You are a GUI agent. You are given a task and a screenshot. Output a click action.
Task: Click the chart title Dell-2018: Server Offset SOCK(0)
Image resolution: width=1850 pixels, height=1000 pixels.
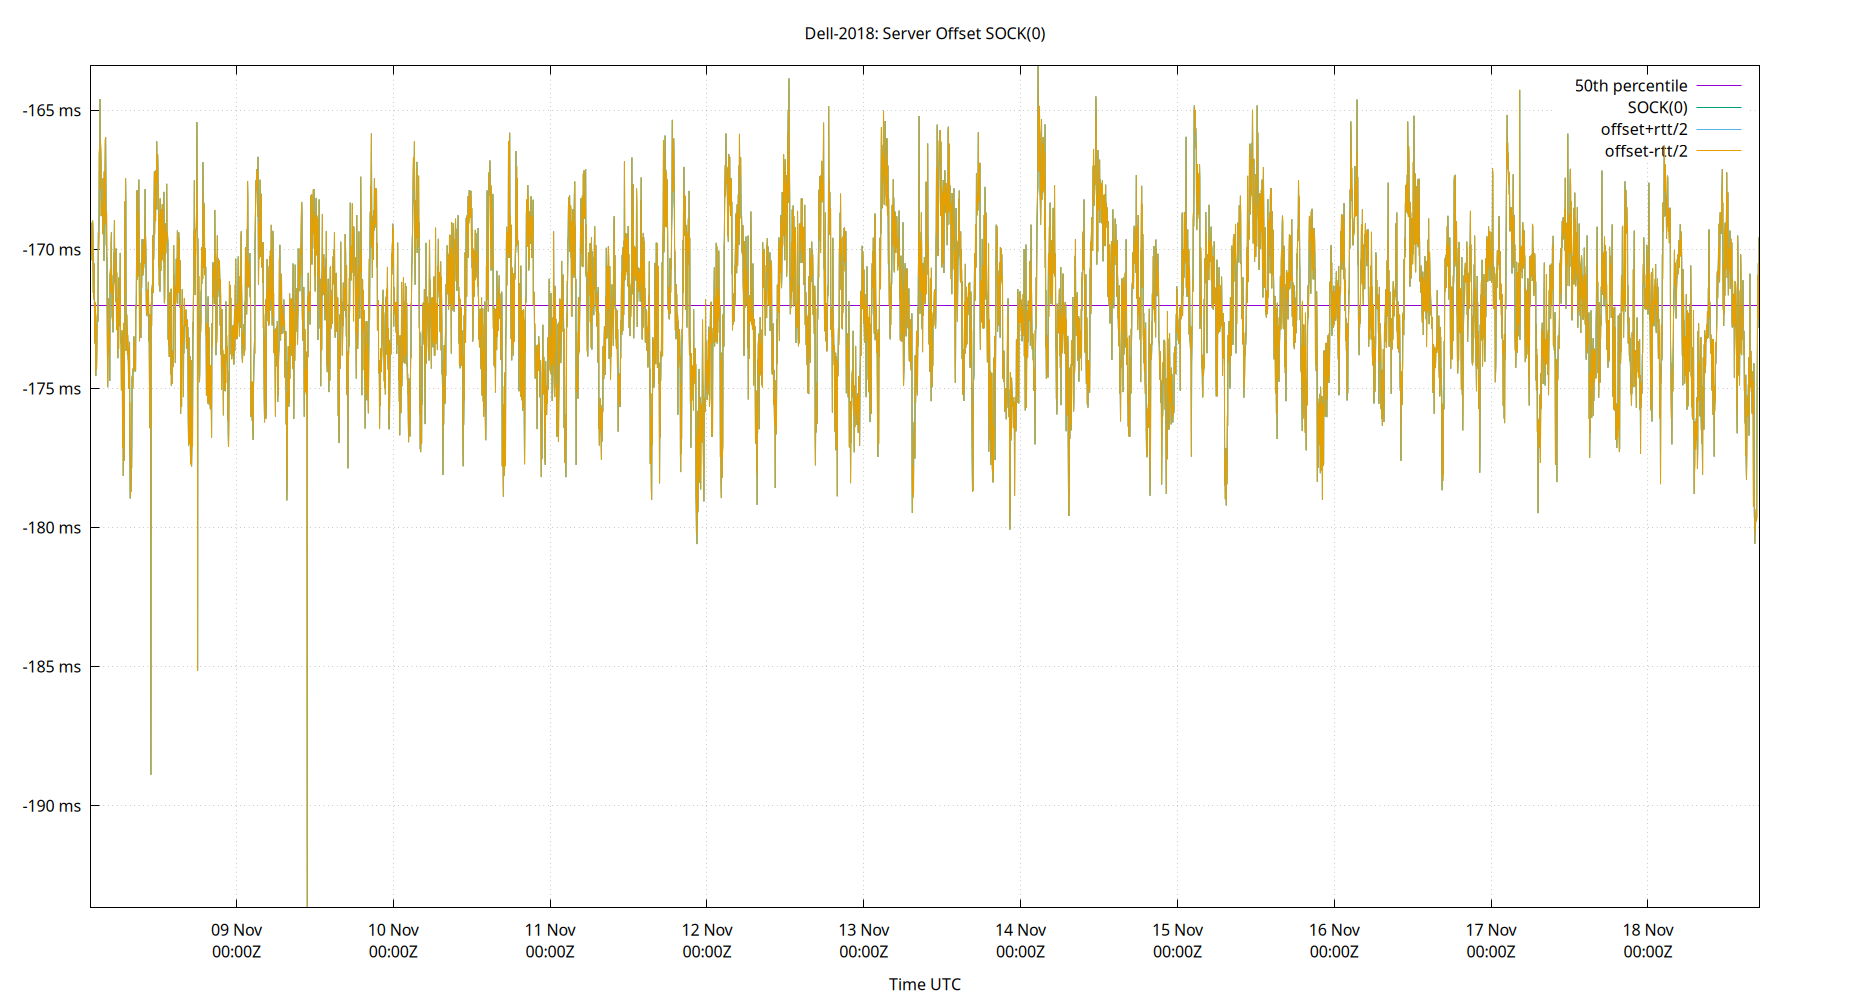(925, 33)
